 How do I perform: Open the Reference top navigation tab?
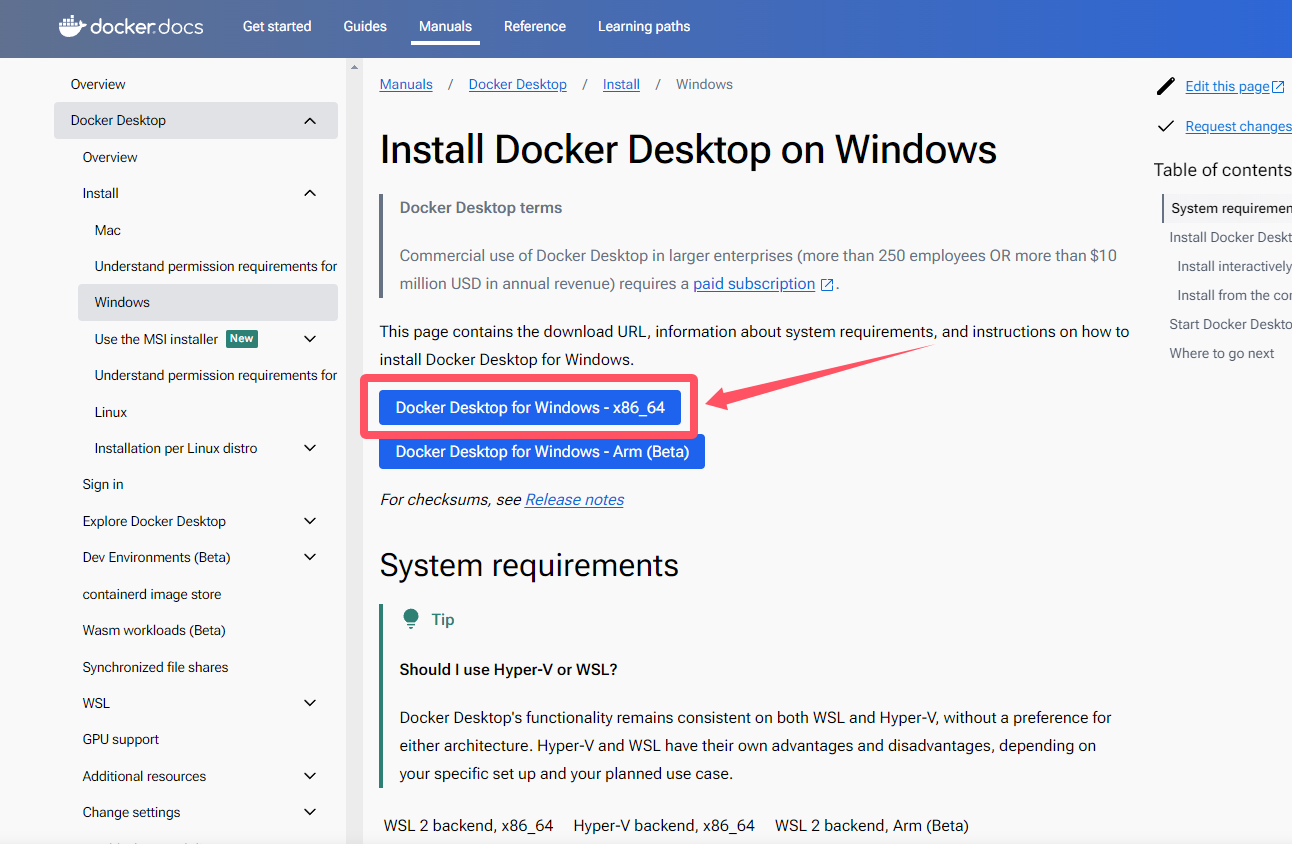pyautogui.click(x=535, y=26)
